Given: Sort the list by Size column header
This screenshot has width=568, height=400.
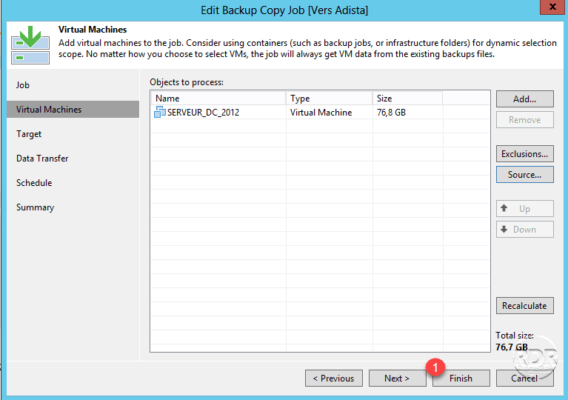Looking at the screenshot, I should [x=408, y=99].
